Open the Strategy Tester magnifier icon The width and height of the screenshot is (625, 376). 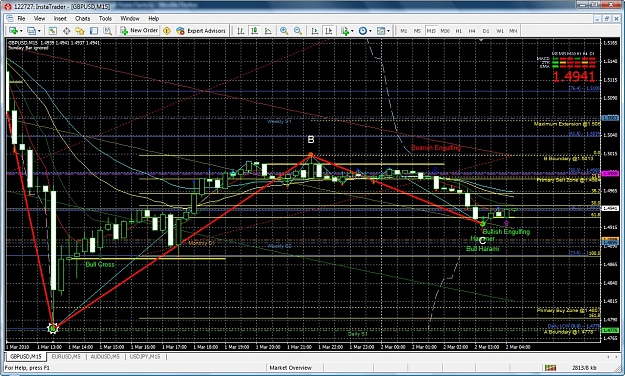point(107,31)
